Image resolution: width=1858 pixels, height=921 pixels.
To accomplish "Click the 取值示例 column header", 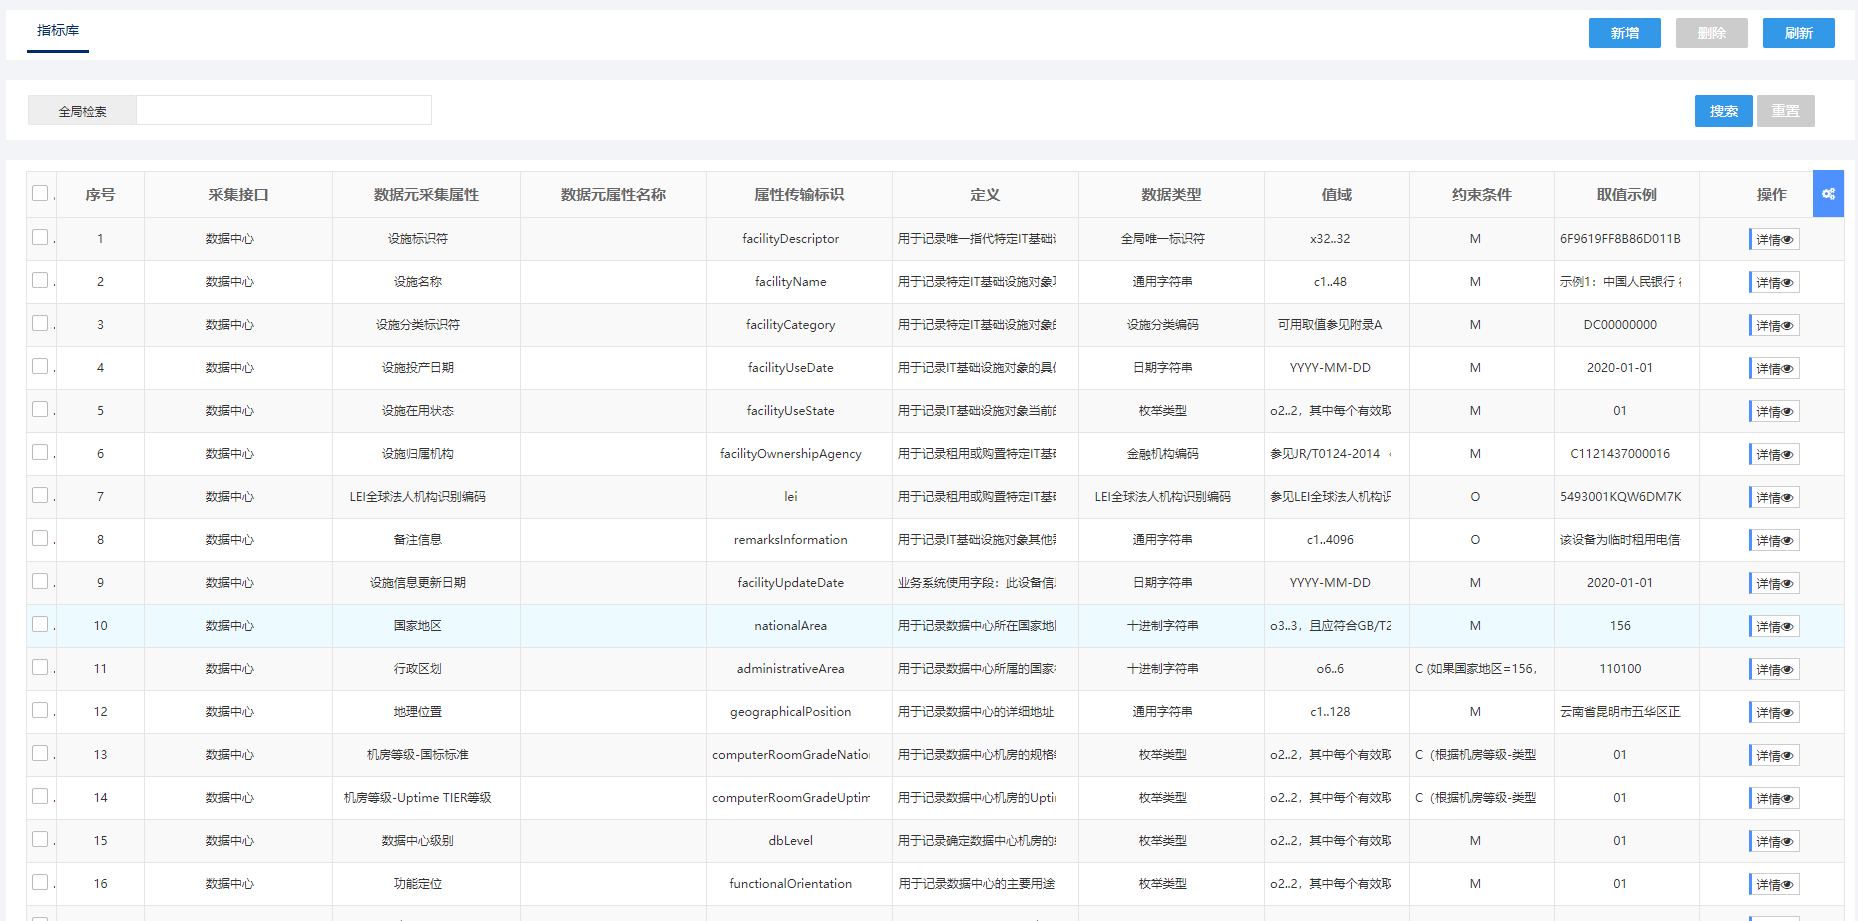I will click(1627, 195).
